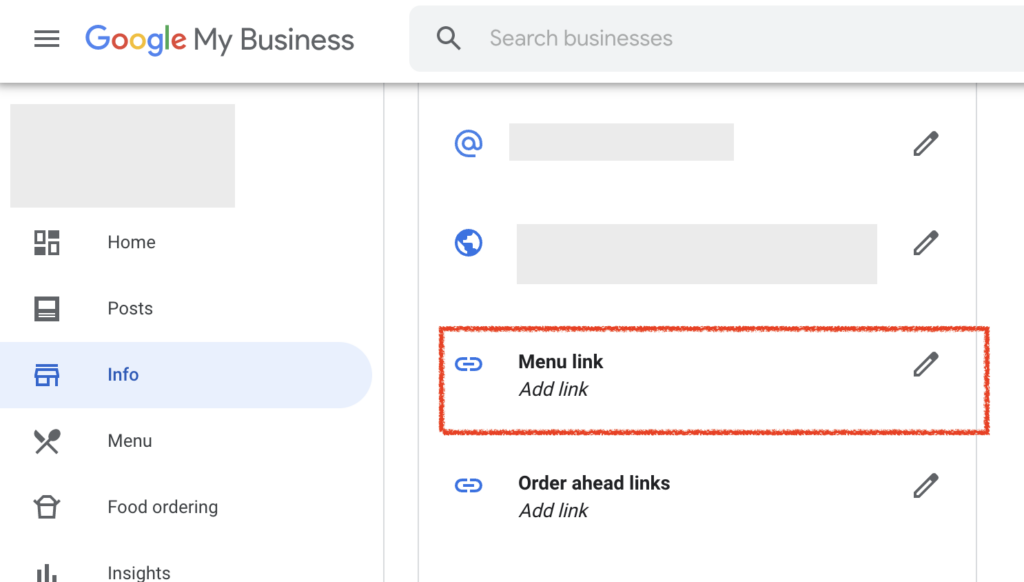Navigate to Food ordering
The width and height of the screenshot is (1024, 582).
click(162, 507)
